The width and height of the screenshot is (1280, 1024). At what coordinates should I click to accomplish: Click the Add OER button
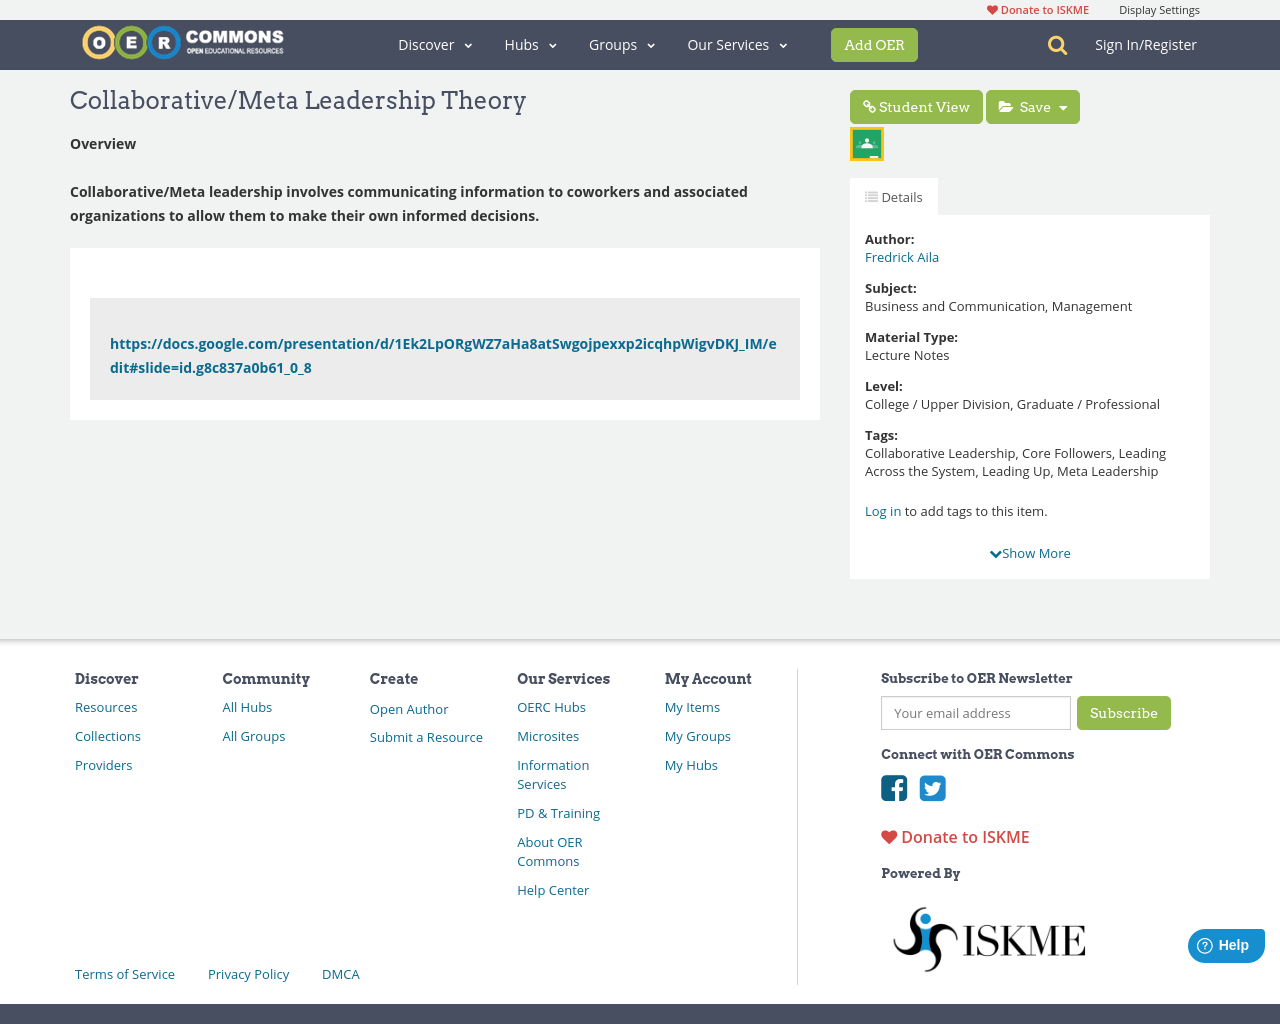[874, 44]
